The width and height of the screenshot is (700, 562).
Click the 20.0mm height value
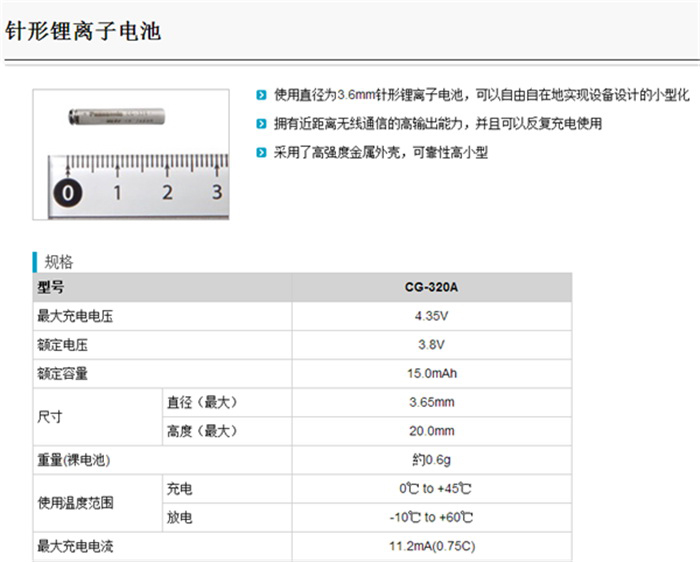click(432, 431)
